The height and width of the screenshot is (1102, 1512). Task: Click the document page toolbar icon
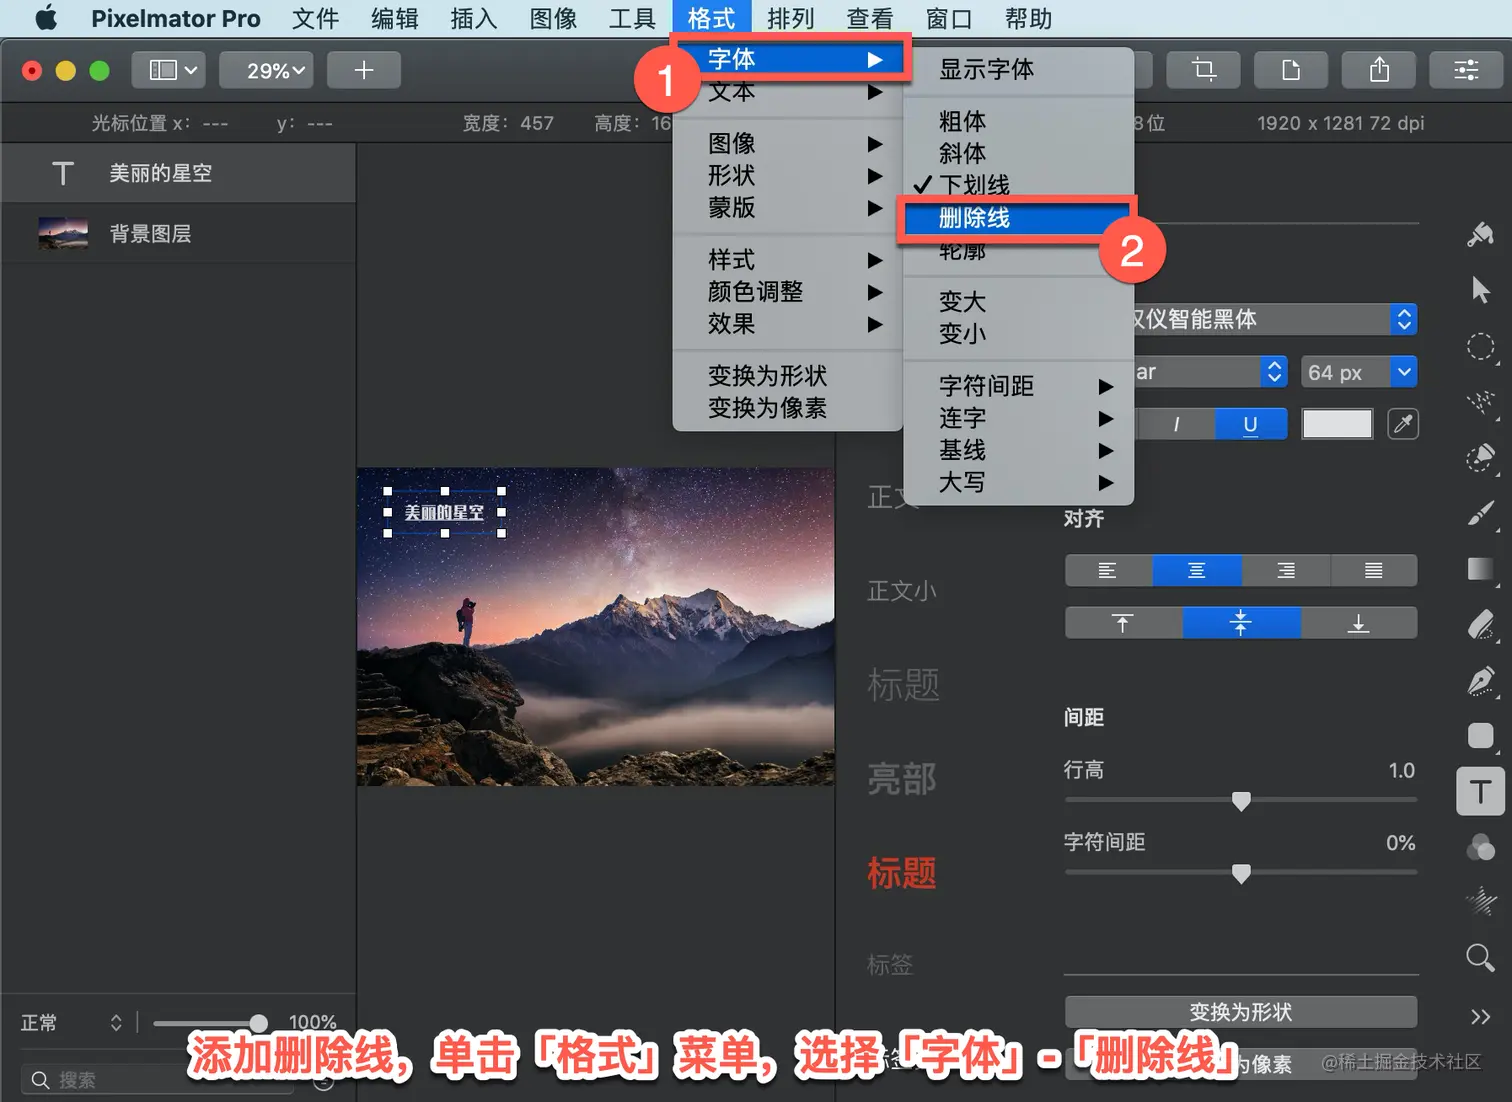tap(1291, 70)
